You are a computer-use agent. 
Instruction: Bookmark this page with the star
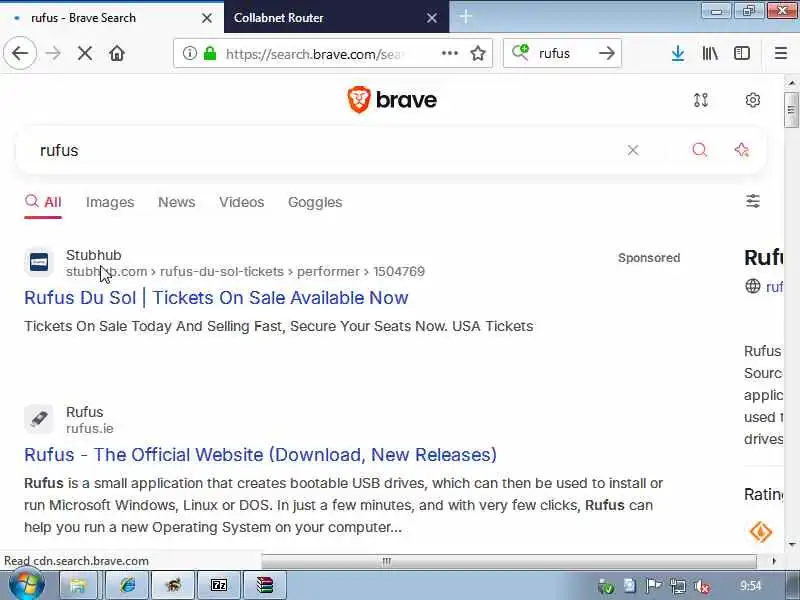[478, 53]
